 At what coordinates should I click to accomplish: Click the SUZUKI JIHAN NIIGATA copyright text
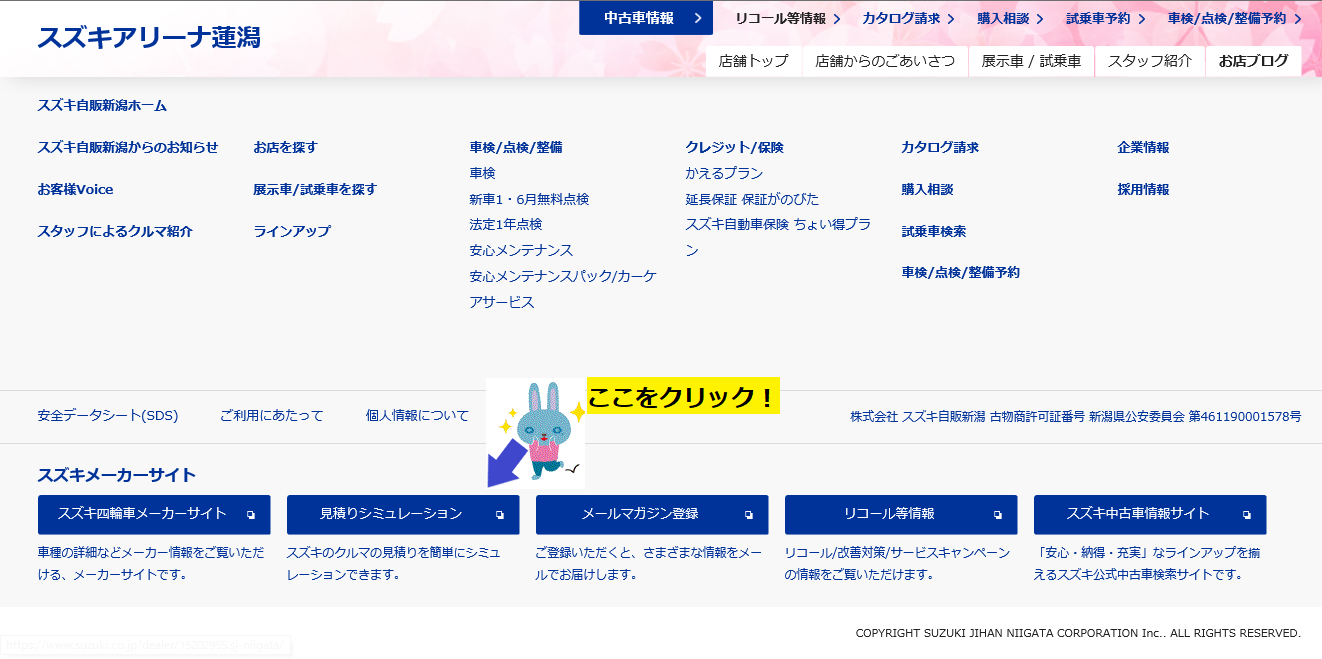(1078, 633)
